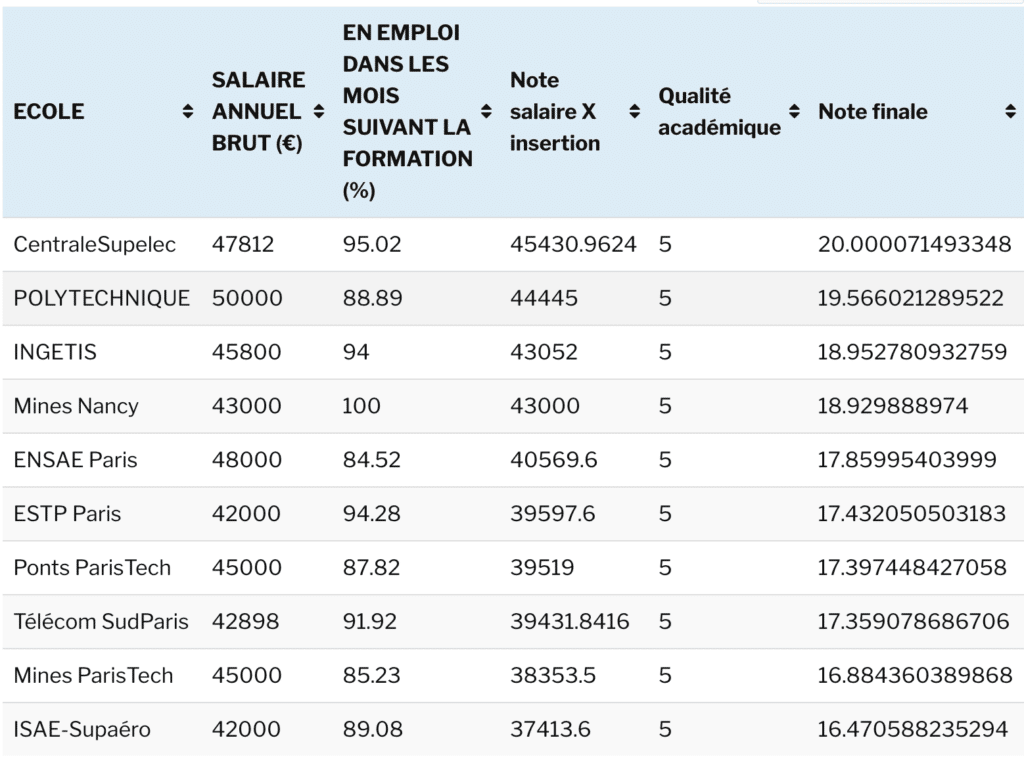
Task: Click the Mines Nancy row name
Action: [x=76, y=407]
